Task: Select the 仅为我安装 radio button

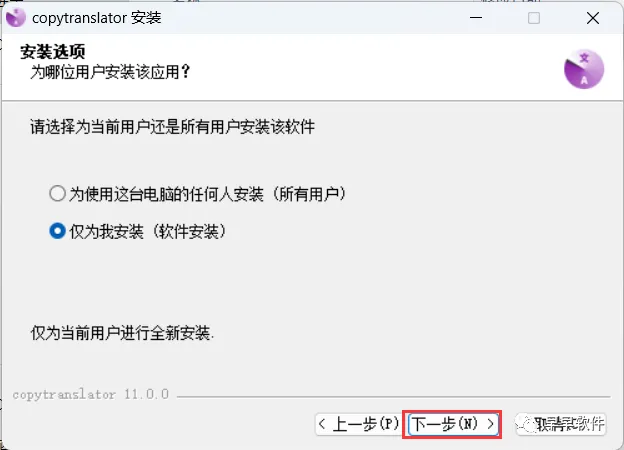Action: click(57, 231)
